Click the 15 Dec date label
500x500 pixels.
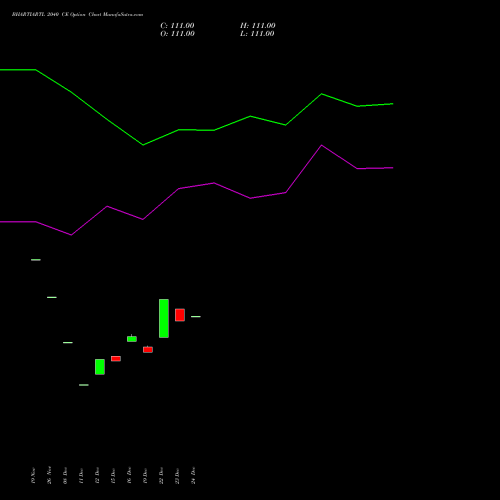click(x=113, y=475)
